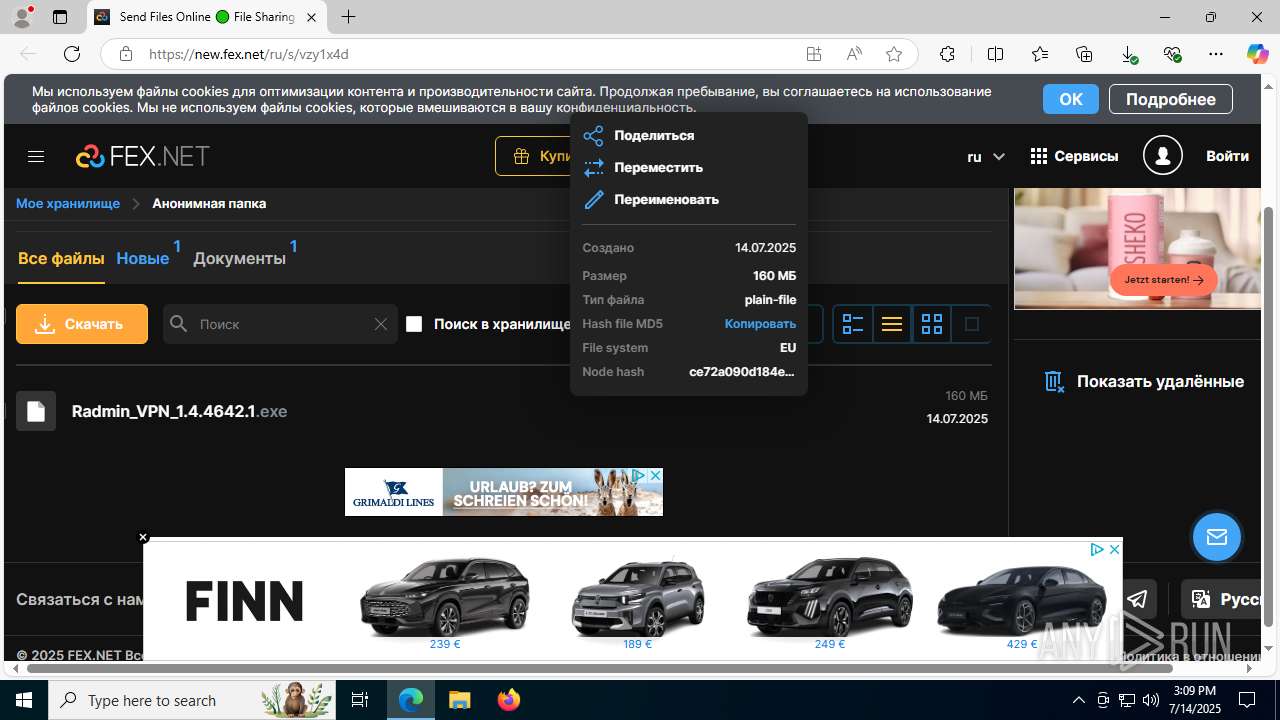Viewport: 1280px width, 720px height.
Task: Open the blue mail chat bubble
Action: tap(1217, 538)
